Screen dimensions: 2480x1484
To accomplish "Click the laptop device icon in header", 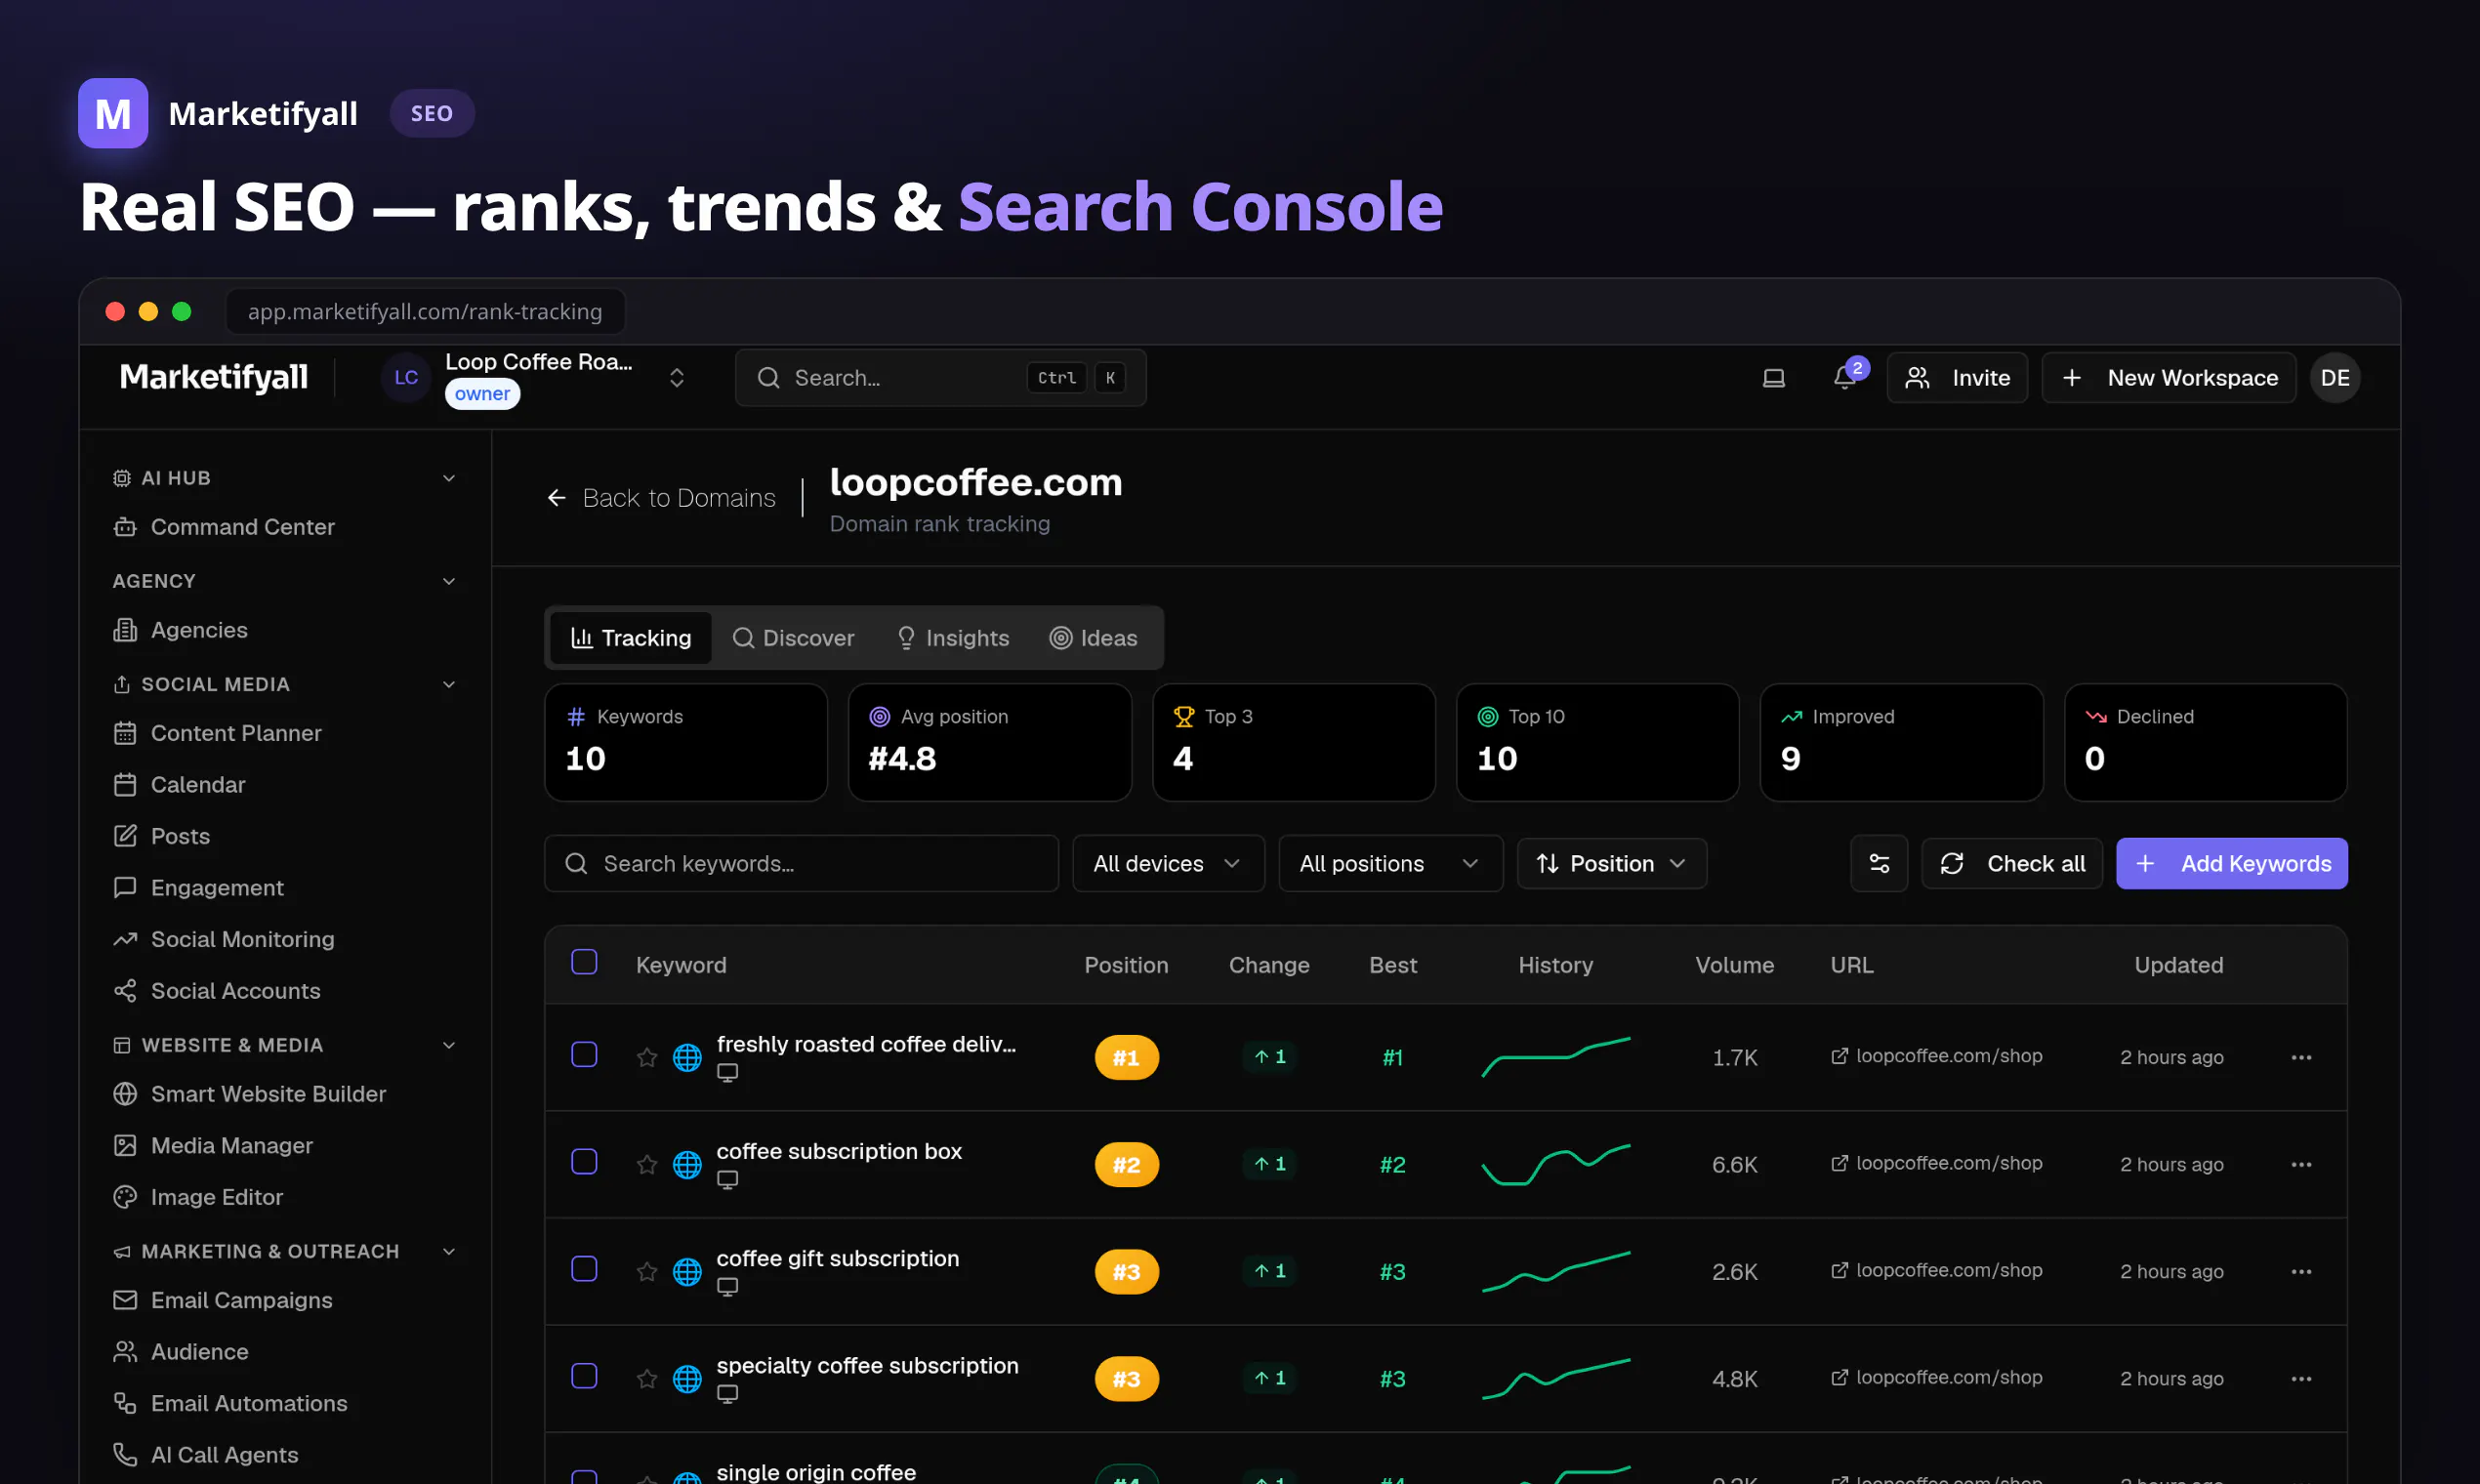I will tap(1773, 378).
